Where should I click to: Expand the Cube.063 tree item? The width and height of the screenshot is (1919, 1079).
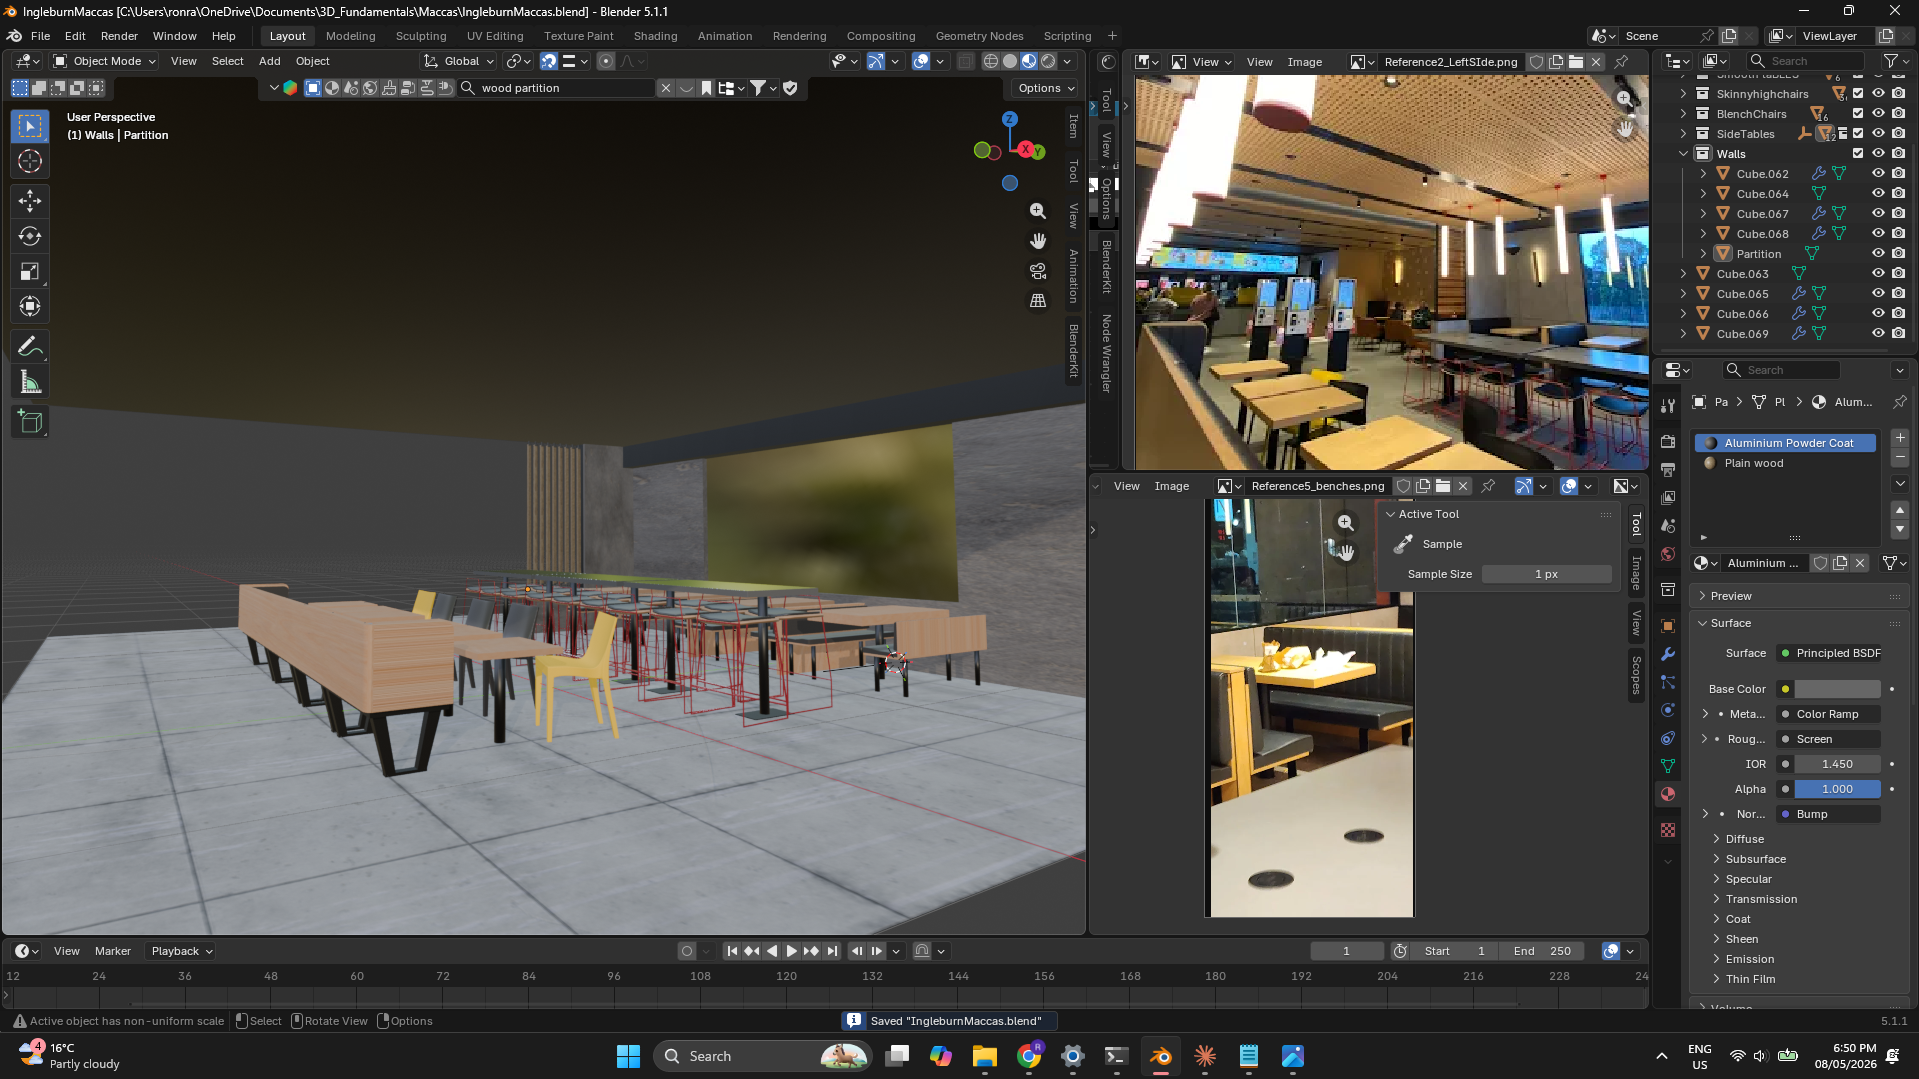click(x=1684, y=274)
